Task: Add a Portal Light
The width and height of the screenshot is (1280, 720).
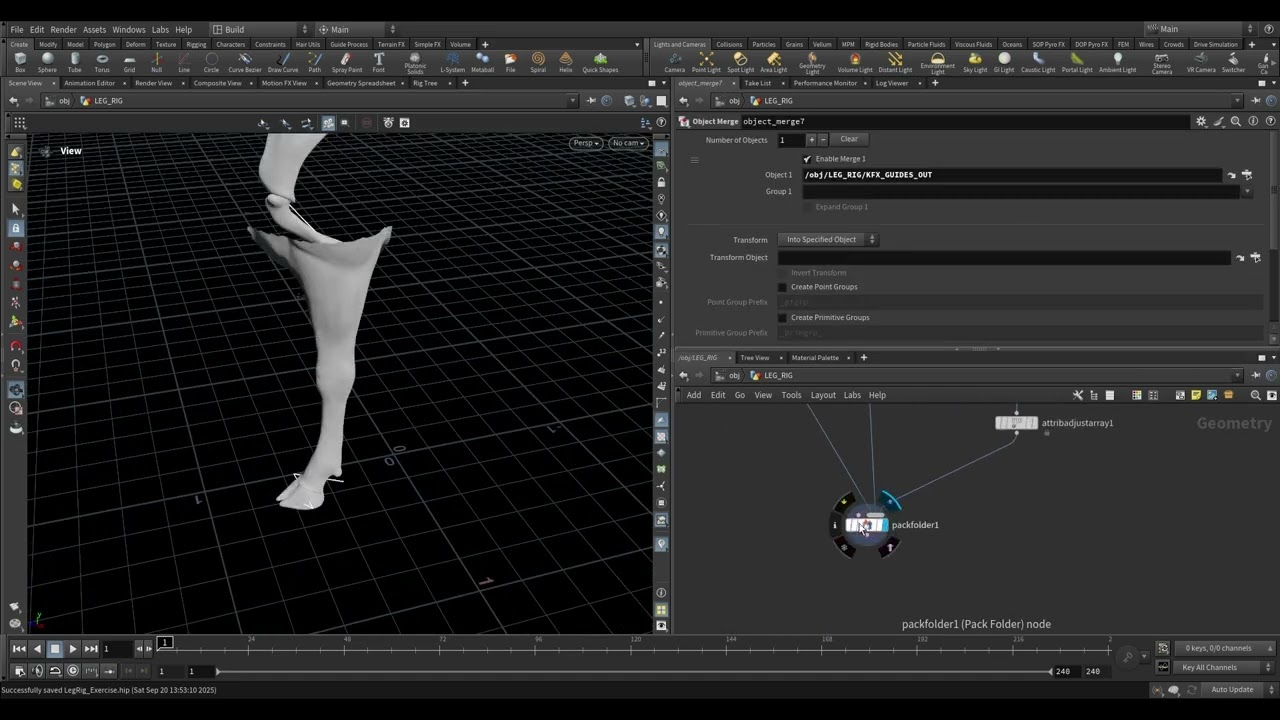Action: tap(1077, 62)
